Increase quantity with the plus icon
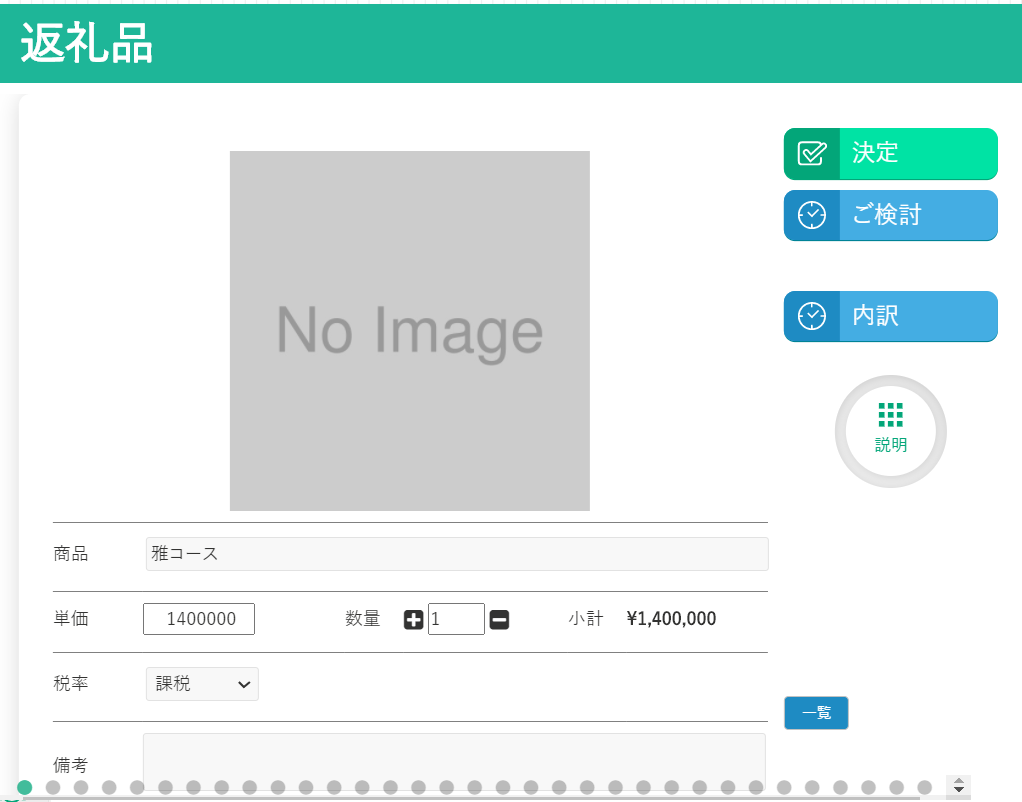This screenshot has height=802, width=1022. (413, 620)
